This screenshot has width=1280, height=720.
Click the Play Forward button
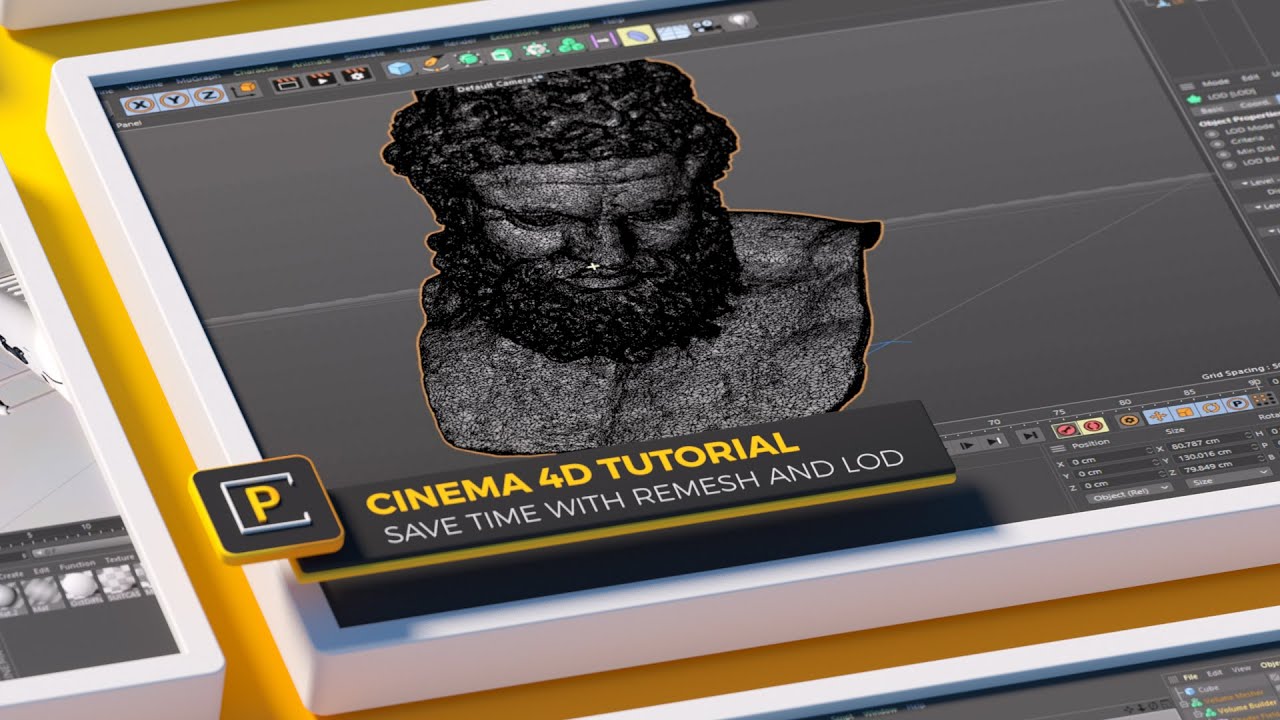click(966, 445)
